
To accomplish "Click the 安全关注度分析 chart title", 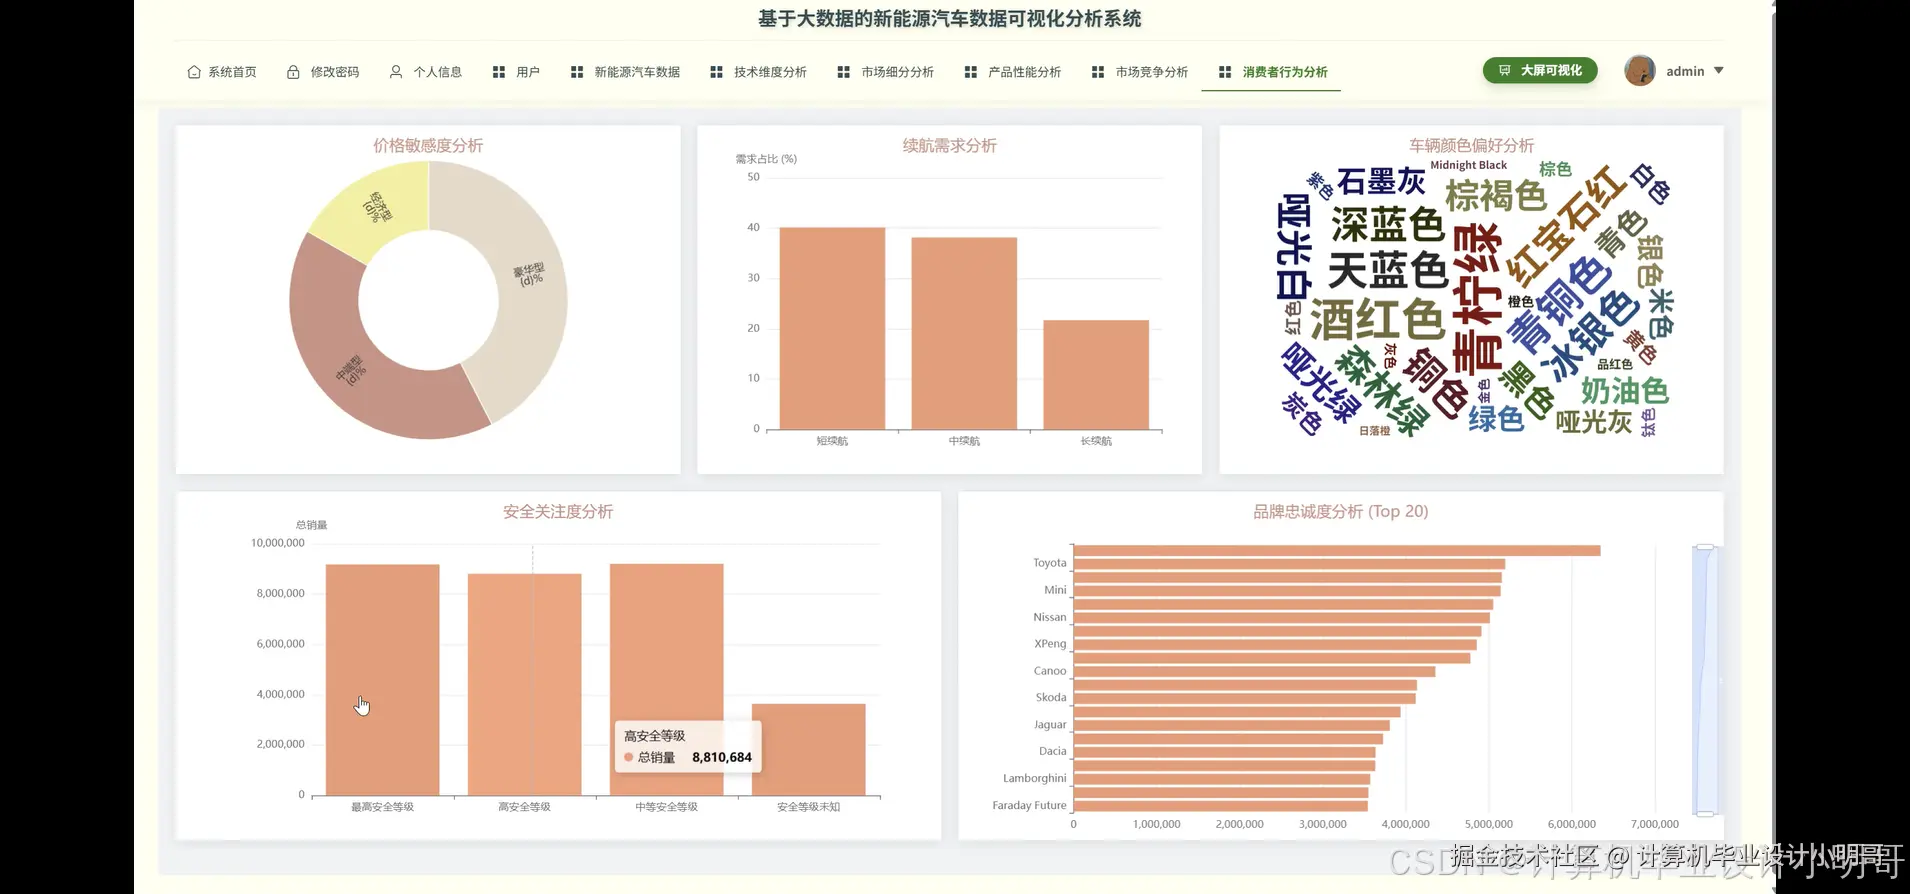I will tap(558, 512).
